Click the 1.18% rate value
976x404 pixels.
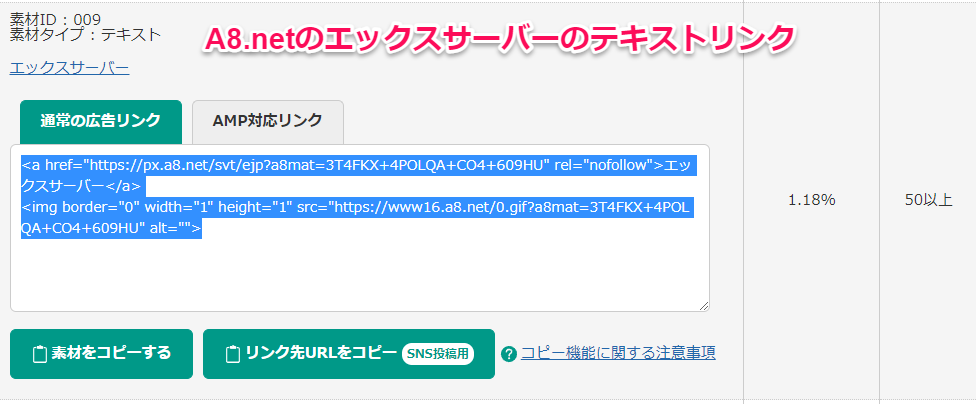[x=811, y=200]
